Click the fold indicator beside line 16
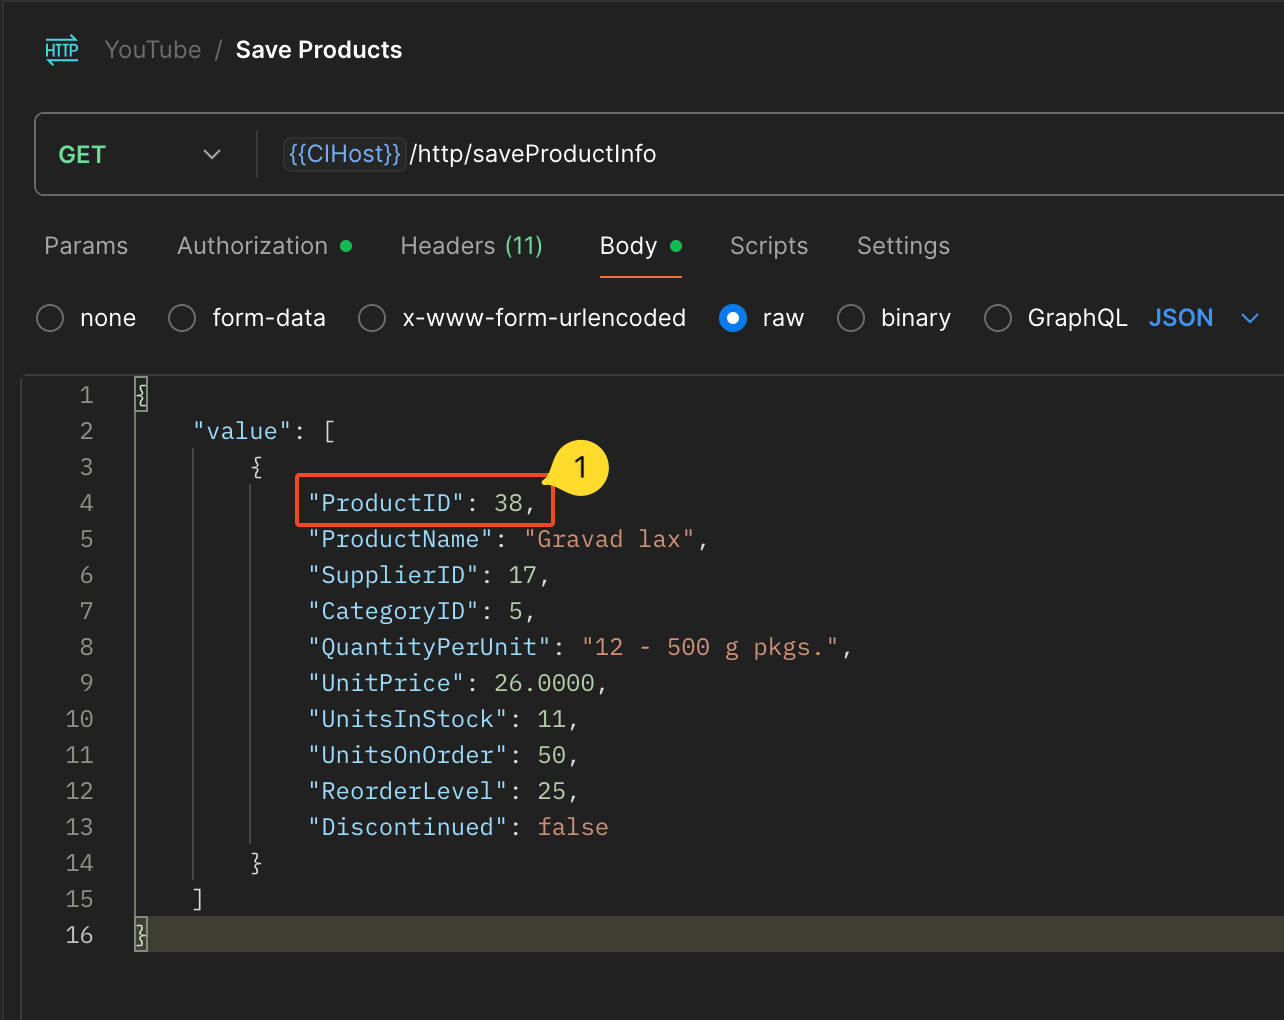1284x1020 pixels. click(x=141, y=934)
